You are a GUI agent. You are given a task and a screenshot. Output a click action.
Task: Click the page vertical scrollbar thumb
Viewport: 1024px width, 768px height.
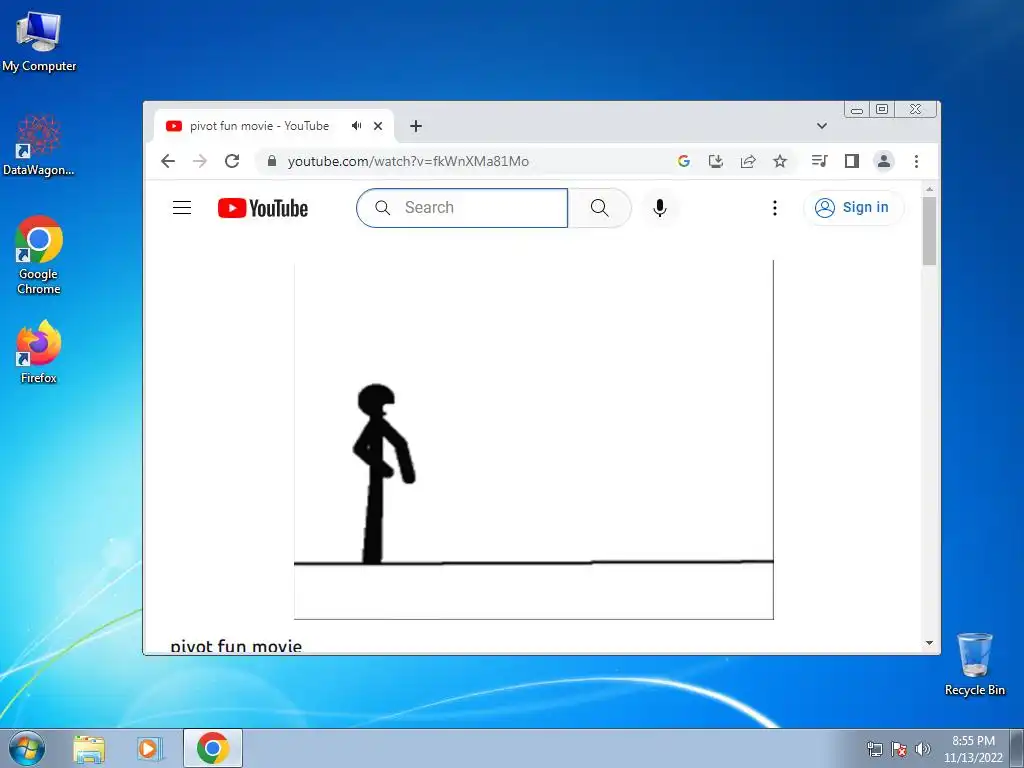929,231
